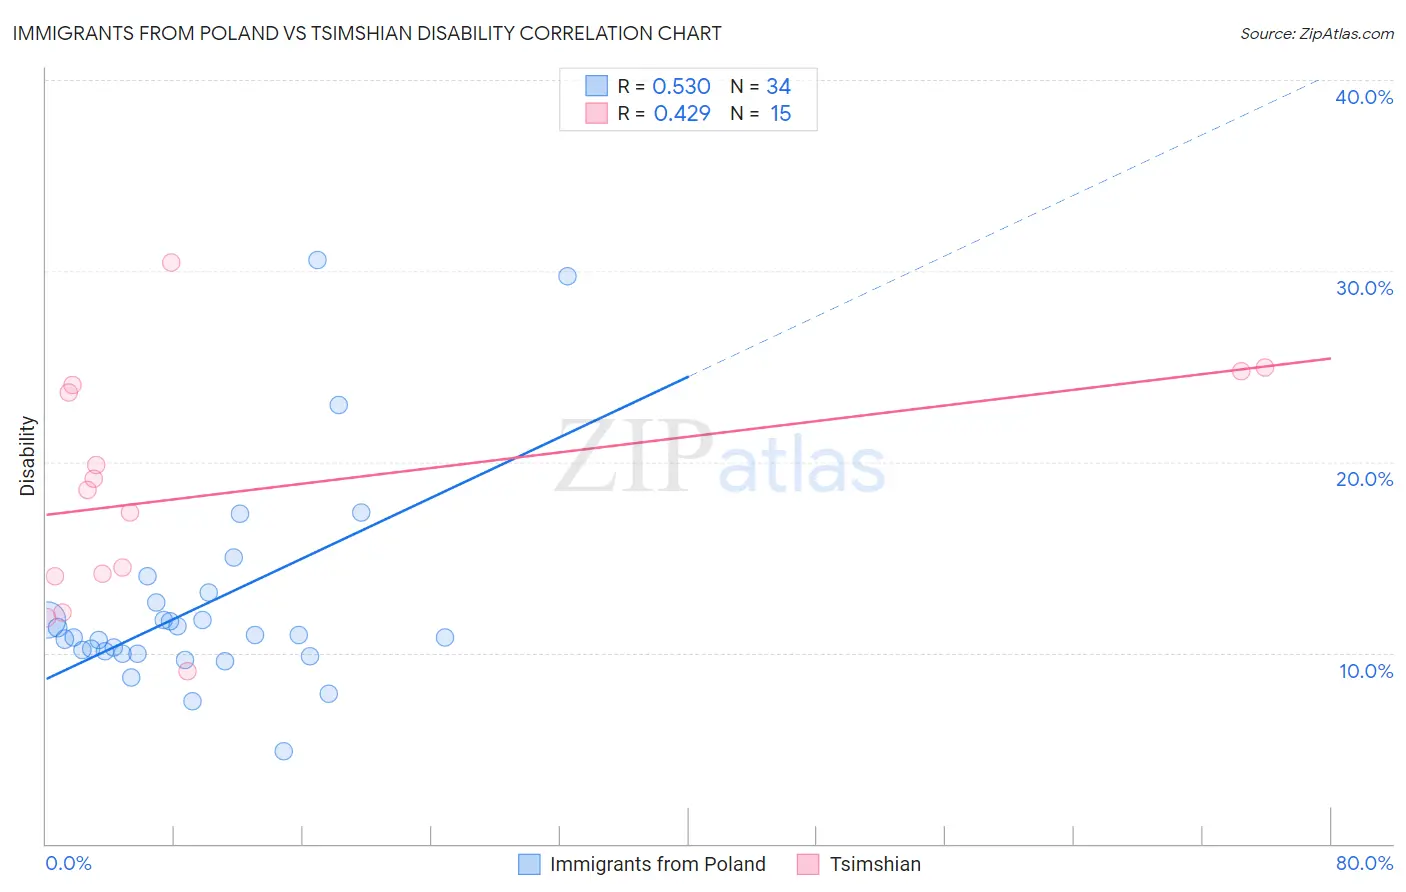Viewport: 1406px width, 892px height.
Task: Click the 80.0% x-axis label
Action: (1364, 863)
